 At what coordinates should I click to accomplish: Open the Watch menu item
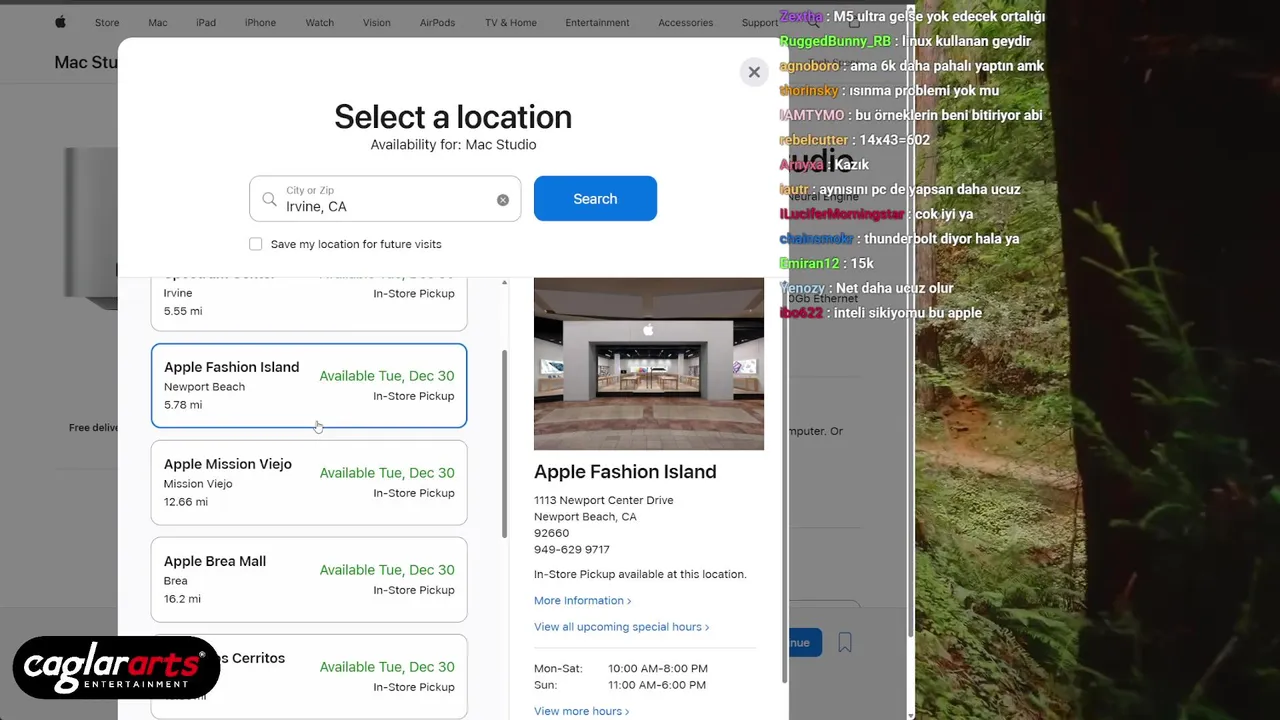320,23
